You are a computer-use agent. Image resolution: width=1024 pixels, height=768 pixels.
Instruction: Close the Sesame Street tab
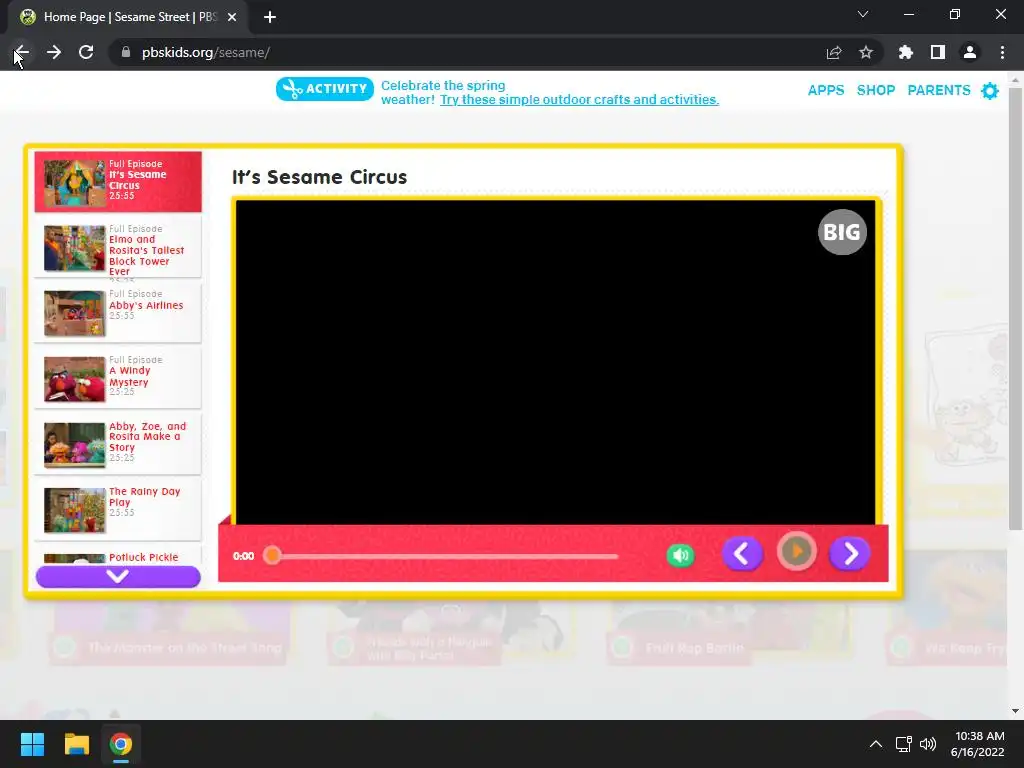point(232,17)
